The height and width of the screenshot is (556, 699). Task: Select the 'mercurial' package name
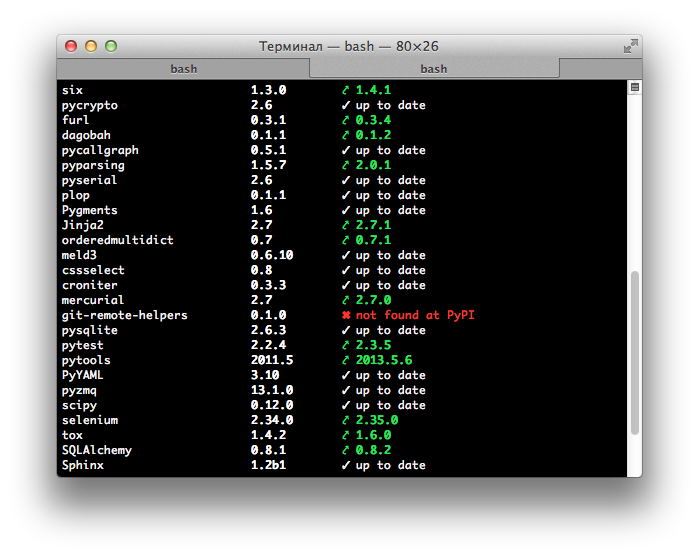click(x=93, y=300)
